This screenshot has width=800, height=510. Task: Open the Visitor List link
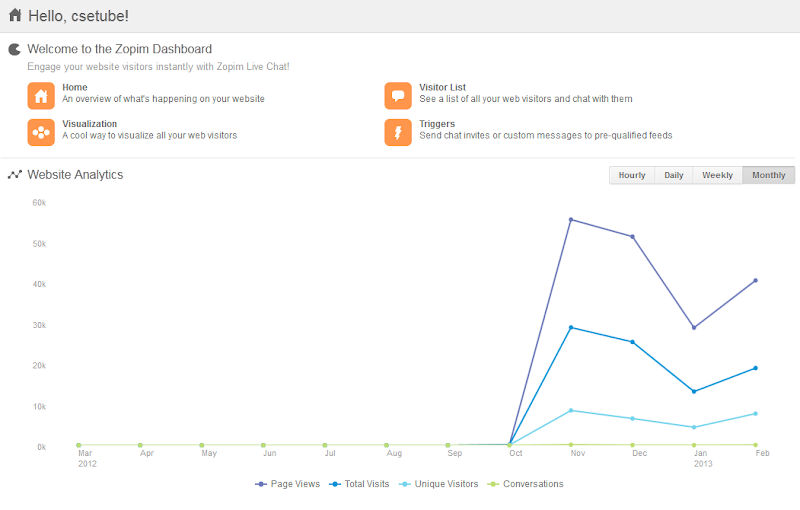point(442,87)
